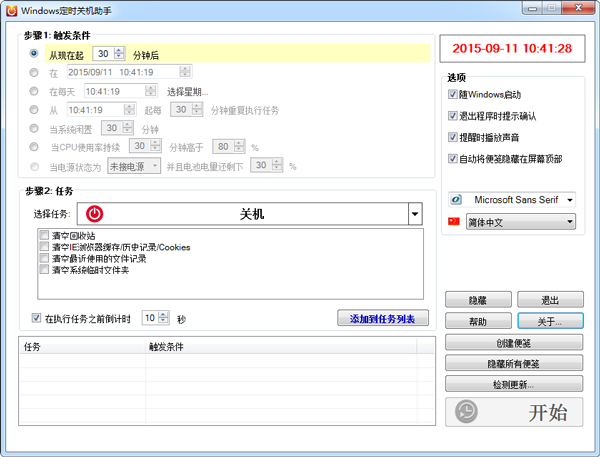
Task: Click the 隐藏所有便签 button
Action: pos(514,363)
